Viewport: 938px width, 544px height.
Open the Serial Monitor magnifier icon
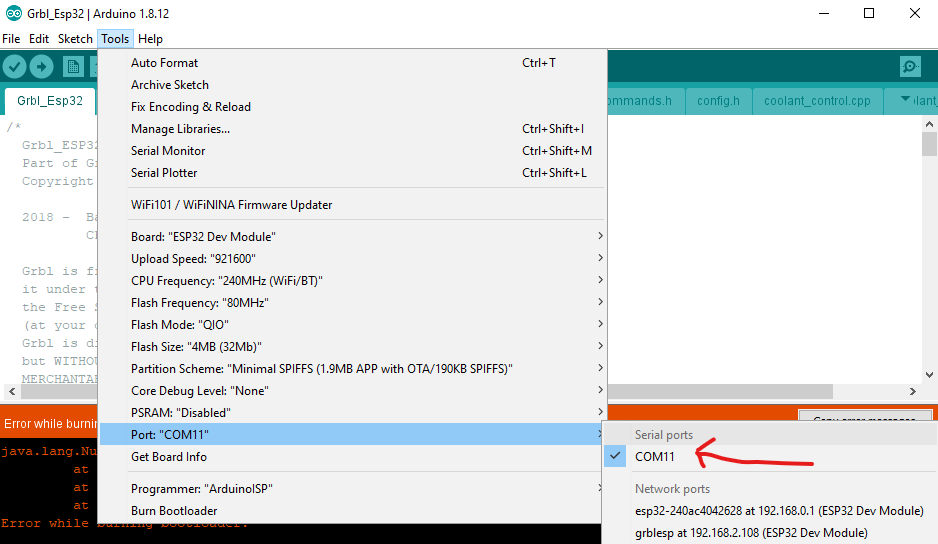[x=910, y=66]
